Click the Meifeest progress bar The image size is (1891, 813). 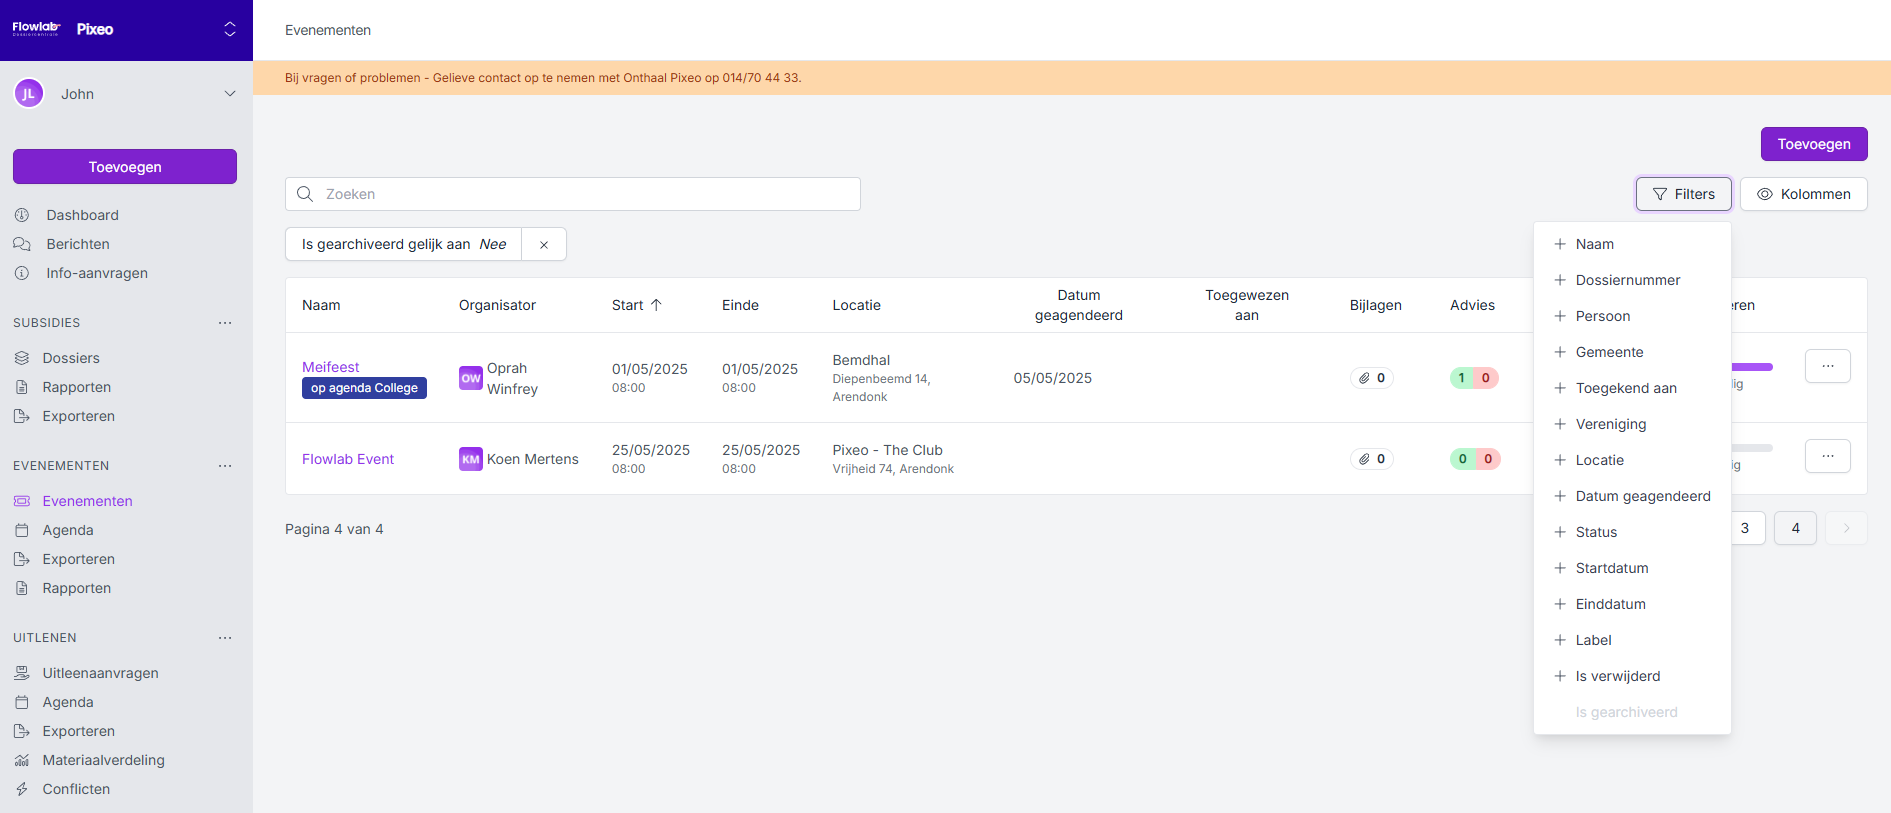[1752, 367]
